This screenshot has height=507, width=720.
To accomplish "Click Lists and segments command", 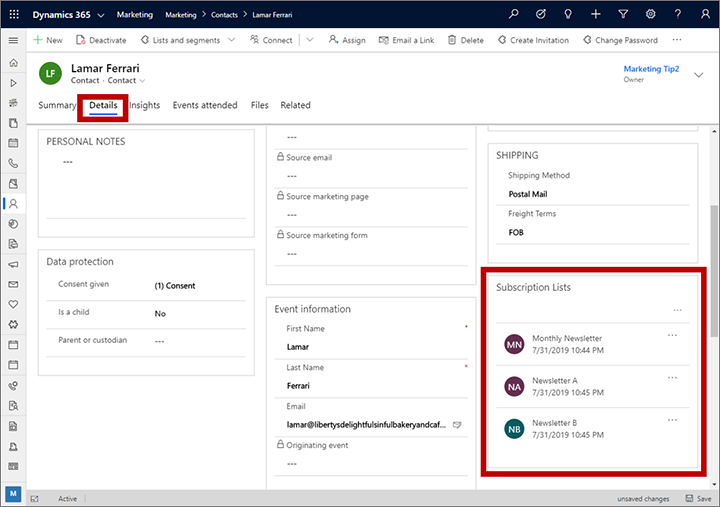I will [x=180, y=40].
